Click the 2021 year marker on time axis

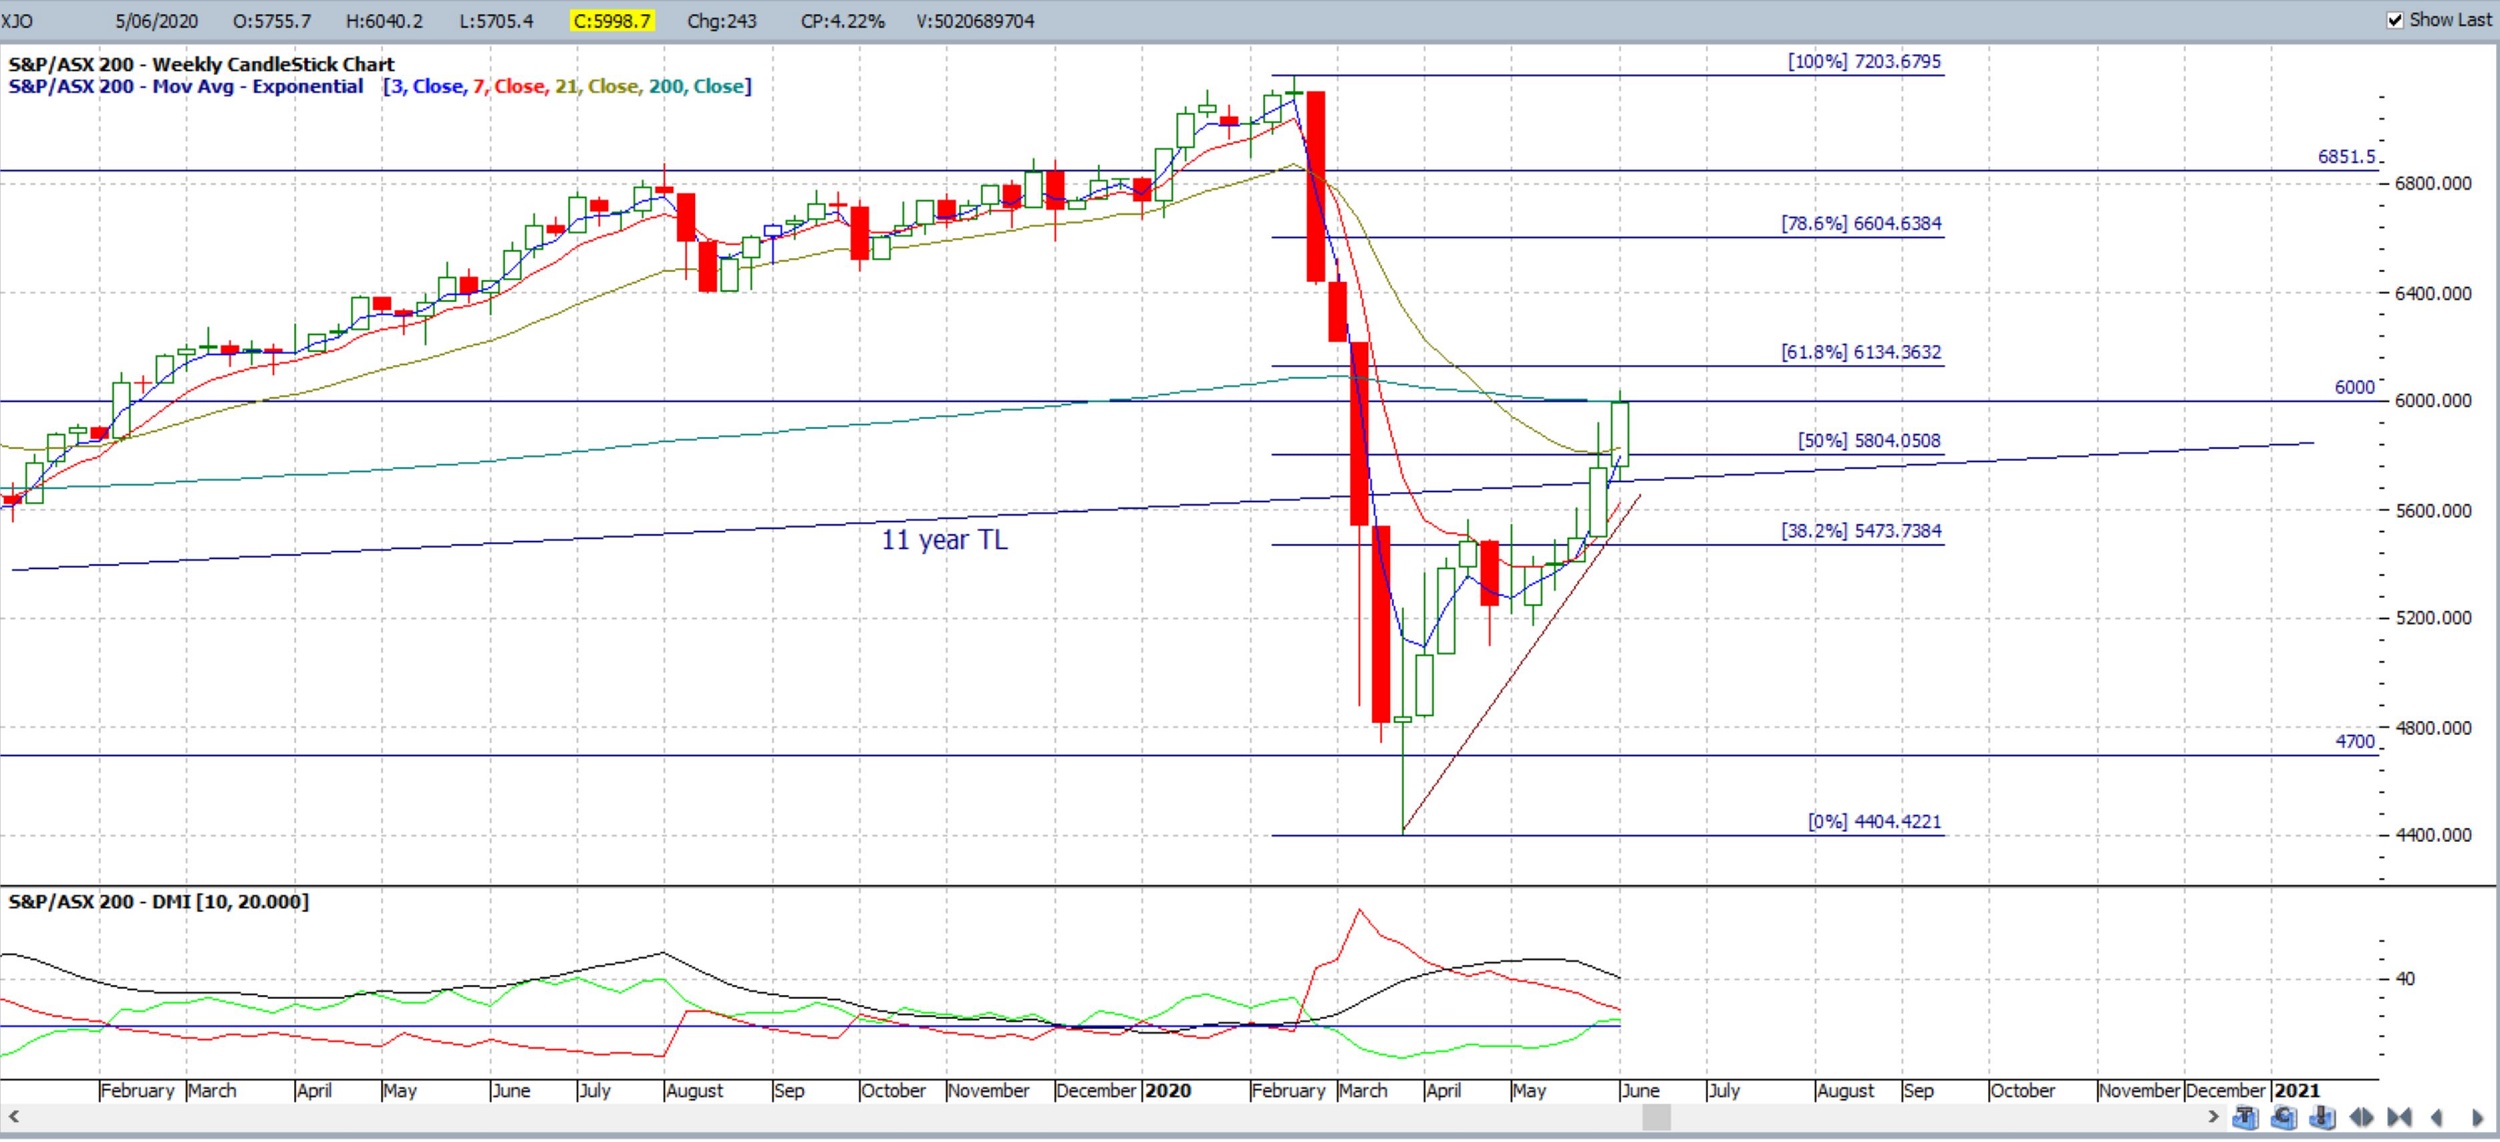click(2297, 1091)
